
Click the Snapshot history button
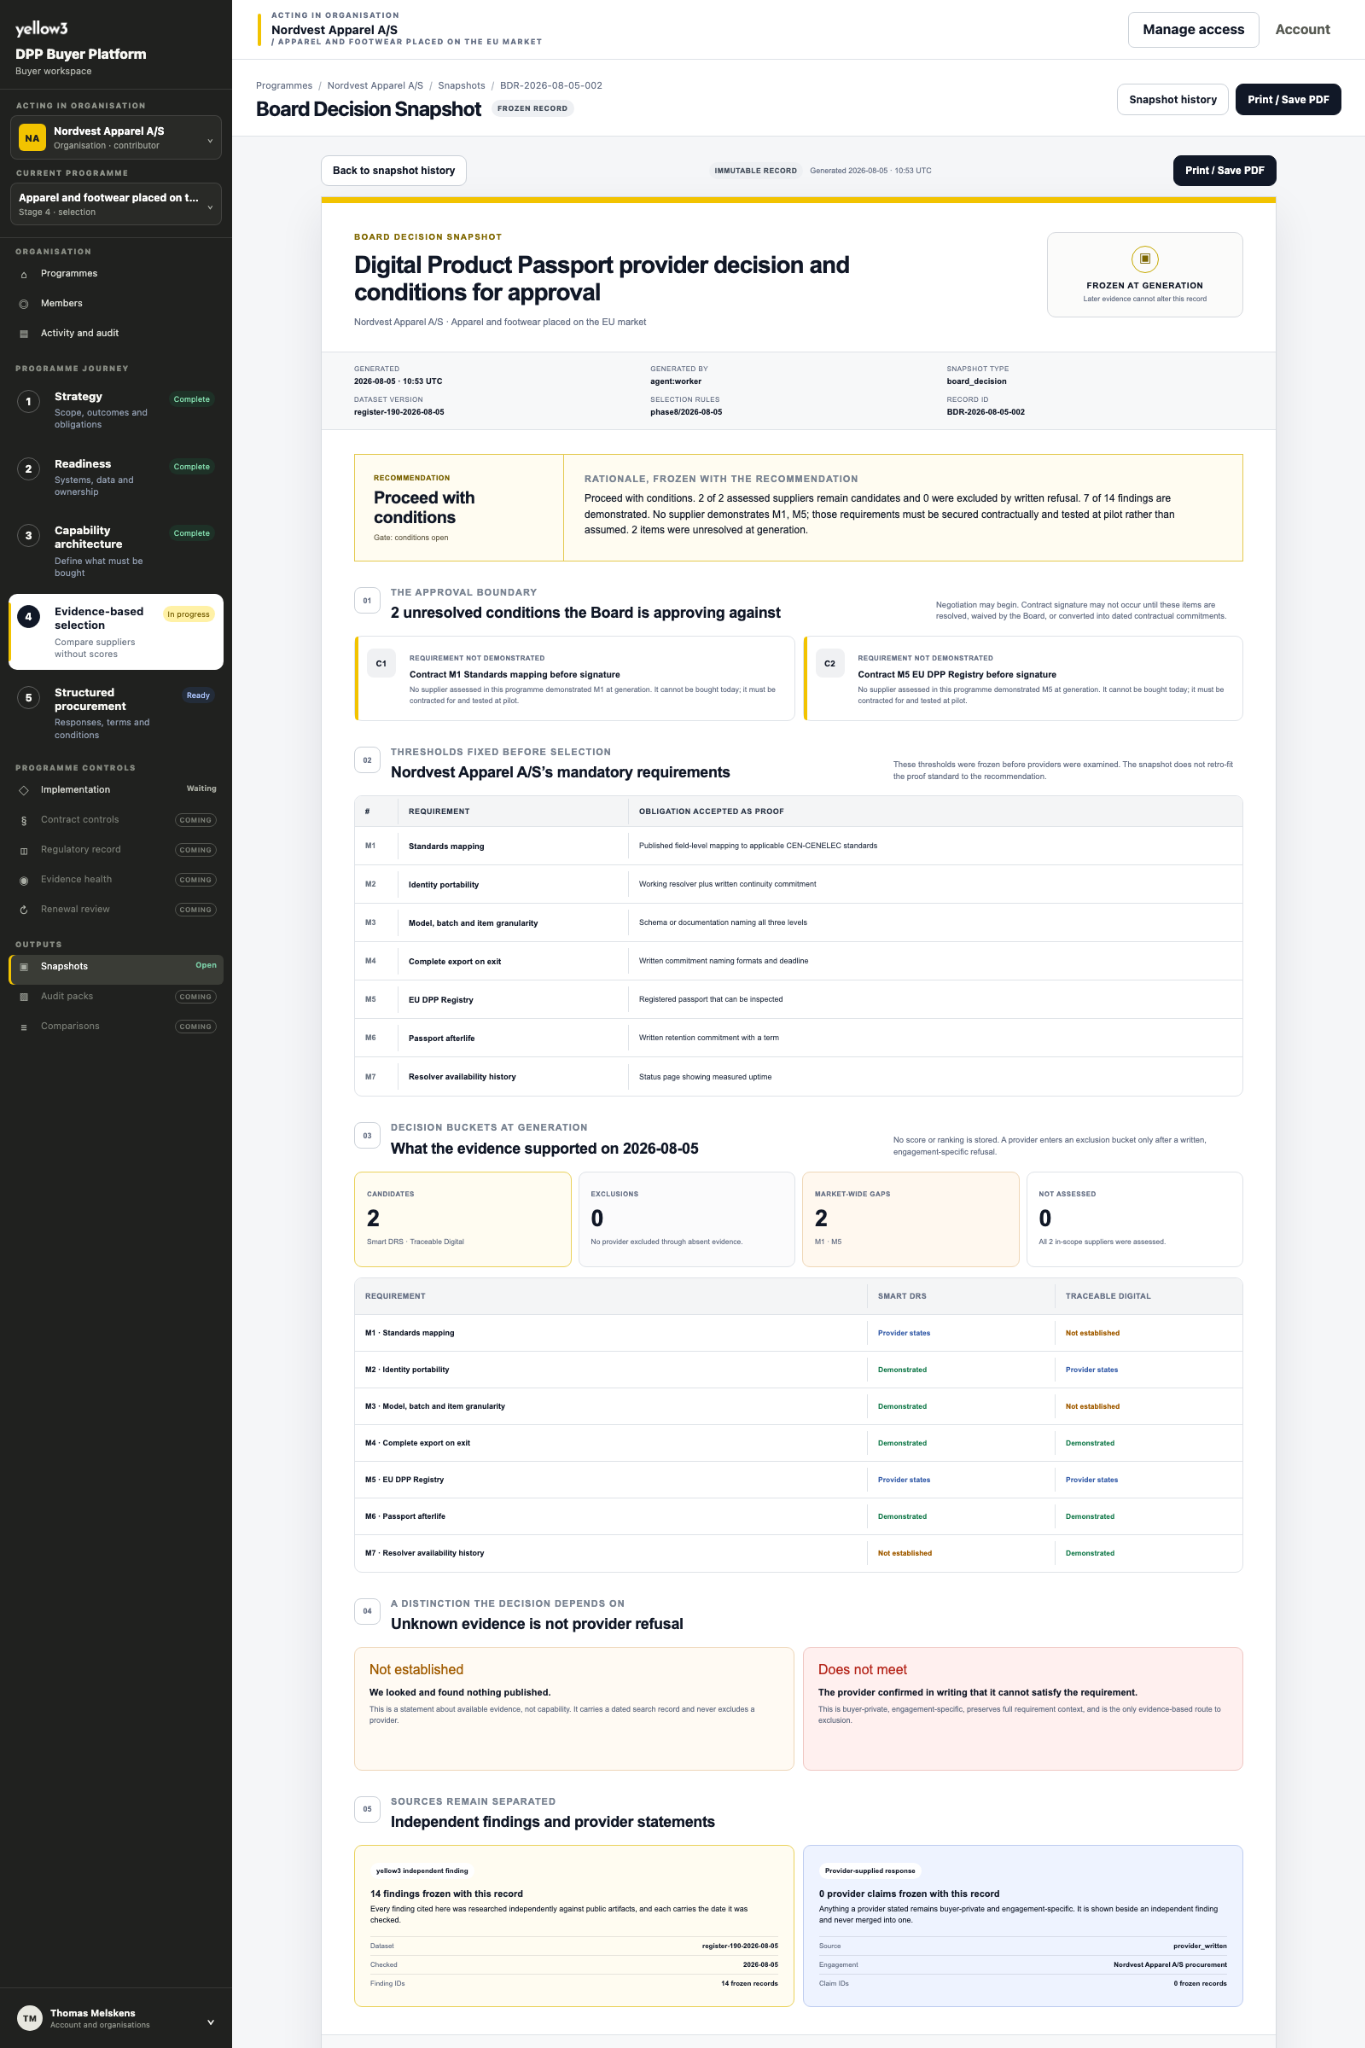[x=1172, y=100]
